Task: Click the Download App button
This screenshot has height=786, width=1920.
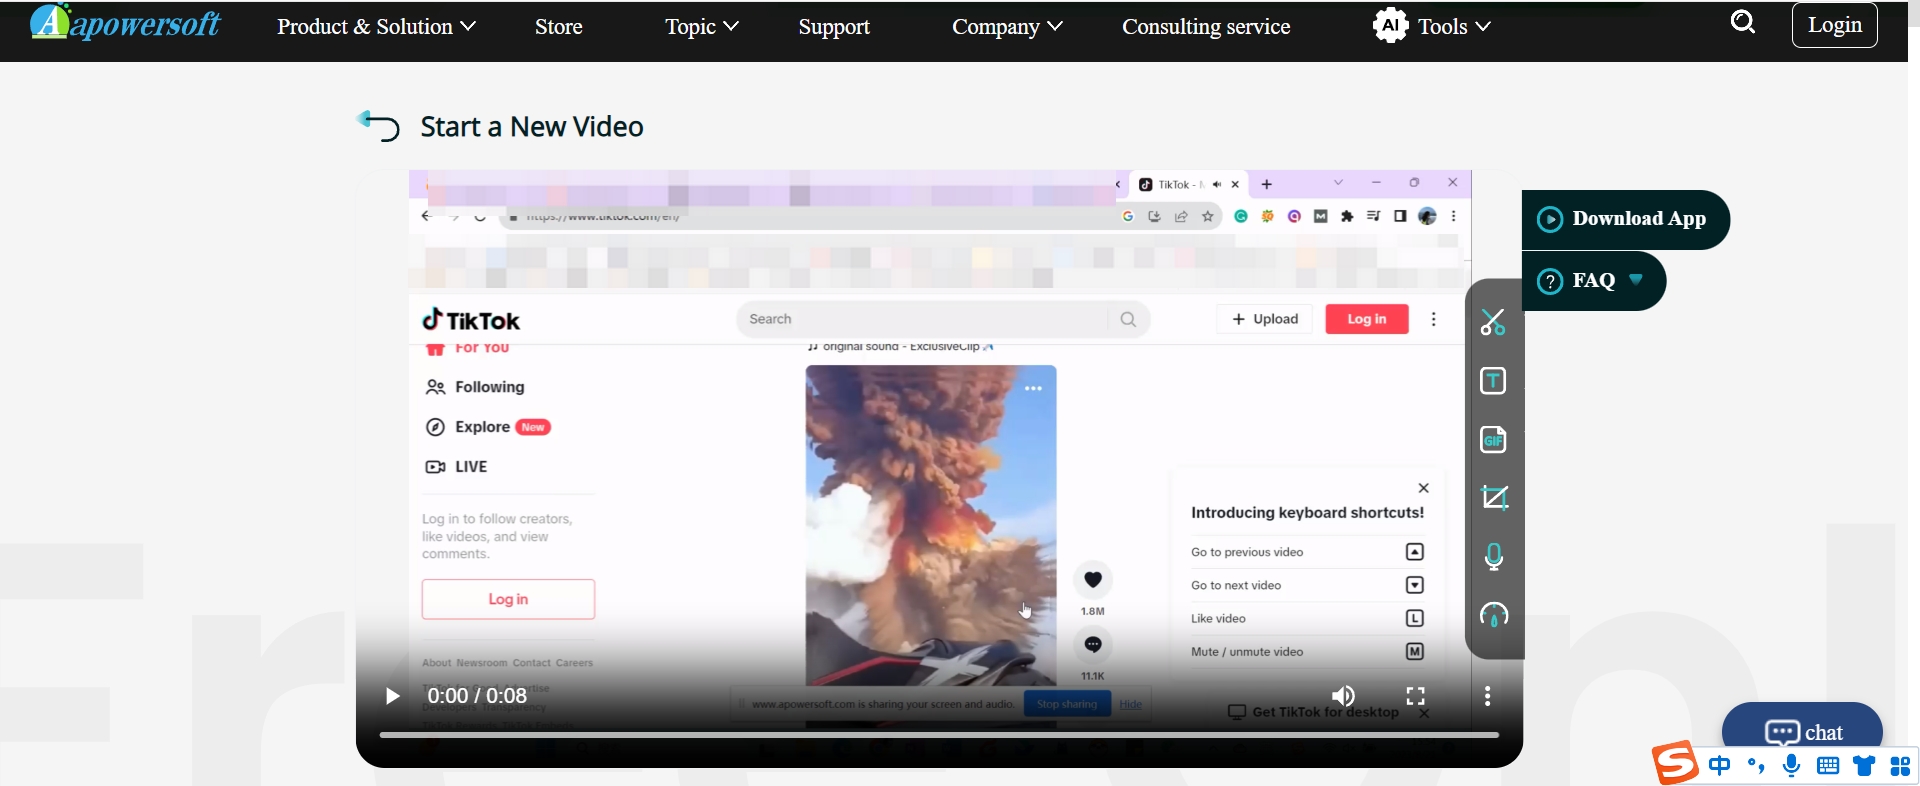Action: click(1626, 219)
